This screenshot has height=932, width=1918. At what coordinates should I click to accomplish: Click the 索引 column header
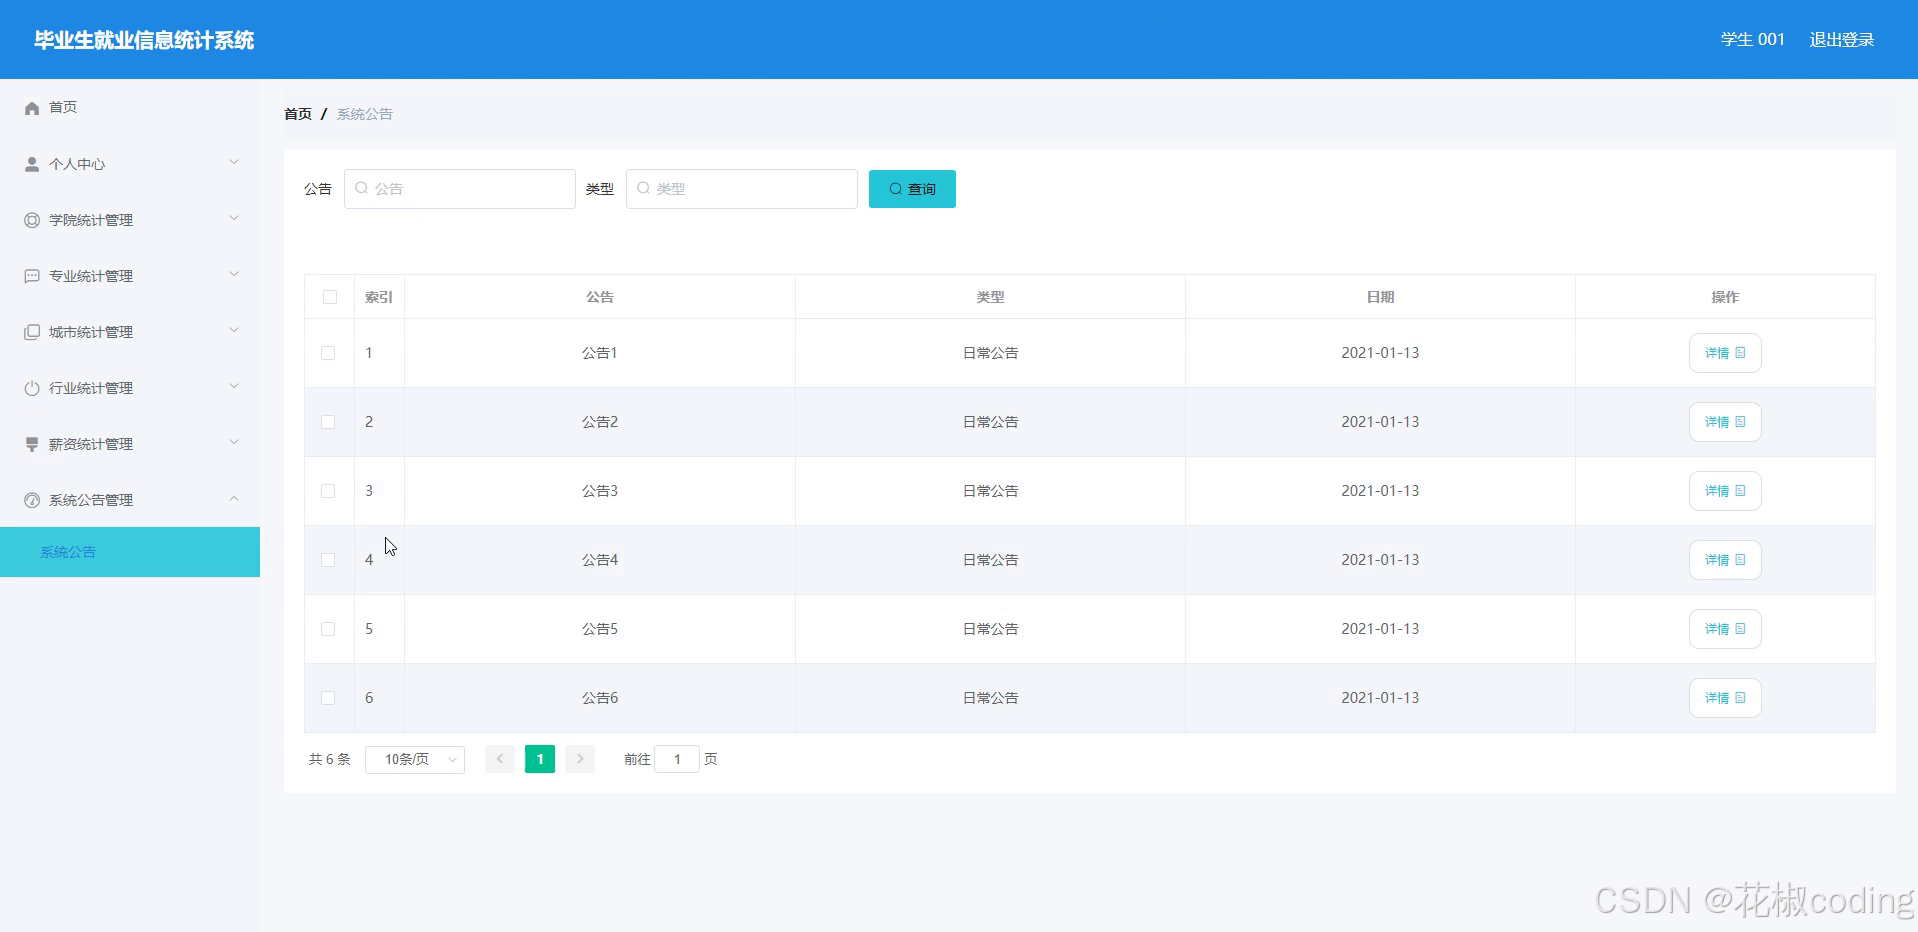click(x=379, y=297)
